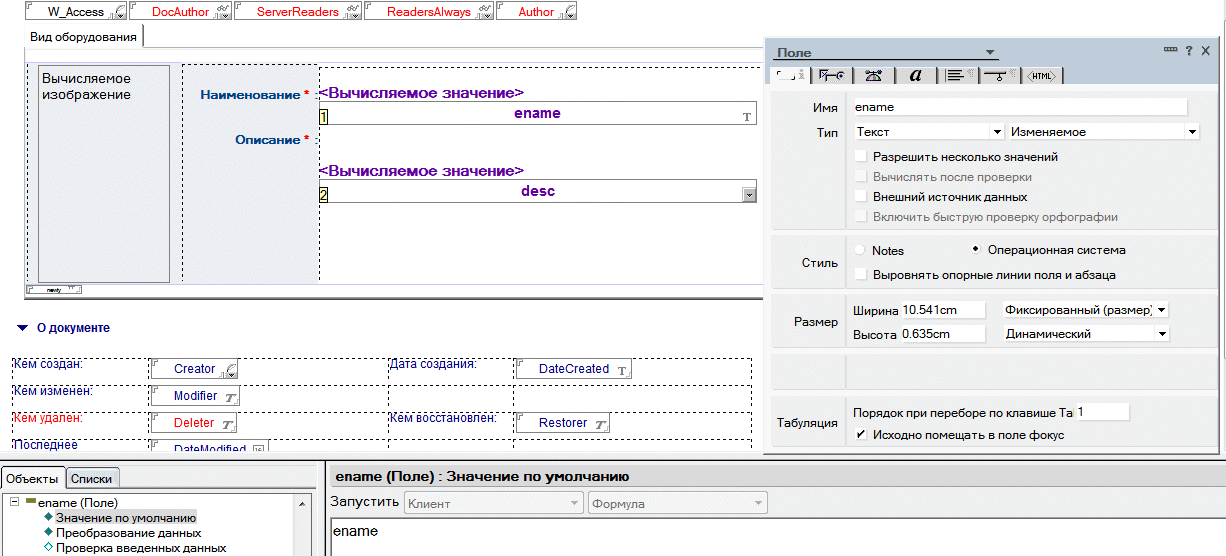Click the 'Имя' input field with ename
This screenshot has width=1226, height=556.
pos(1018,107)
